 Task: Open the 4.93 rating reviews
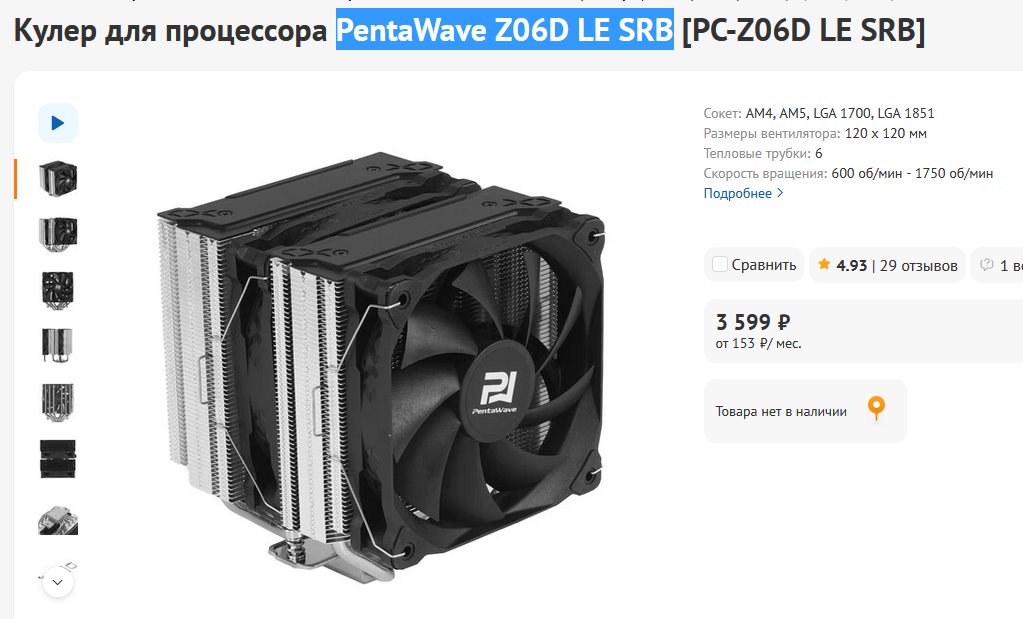click(851, 265)
